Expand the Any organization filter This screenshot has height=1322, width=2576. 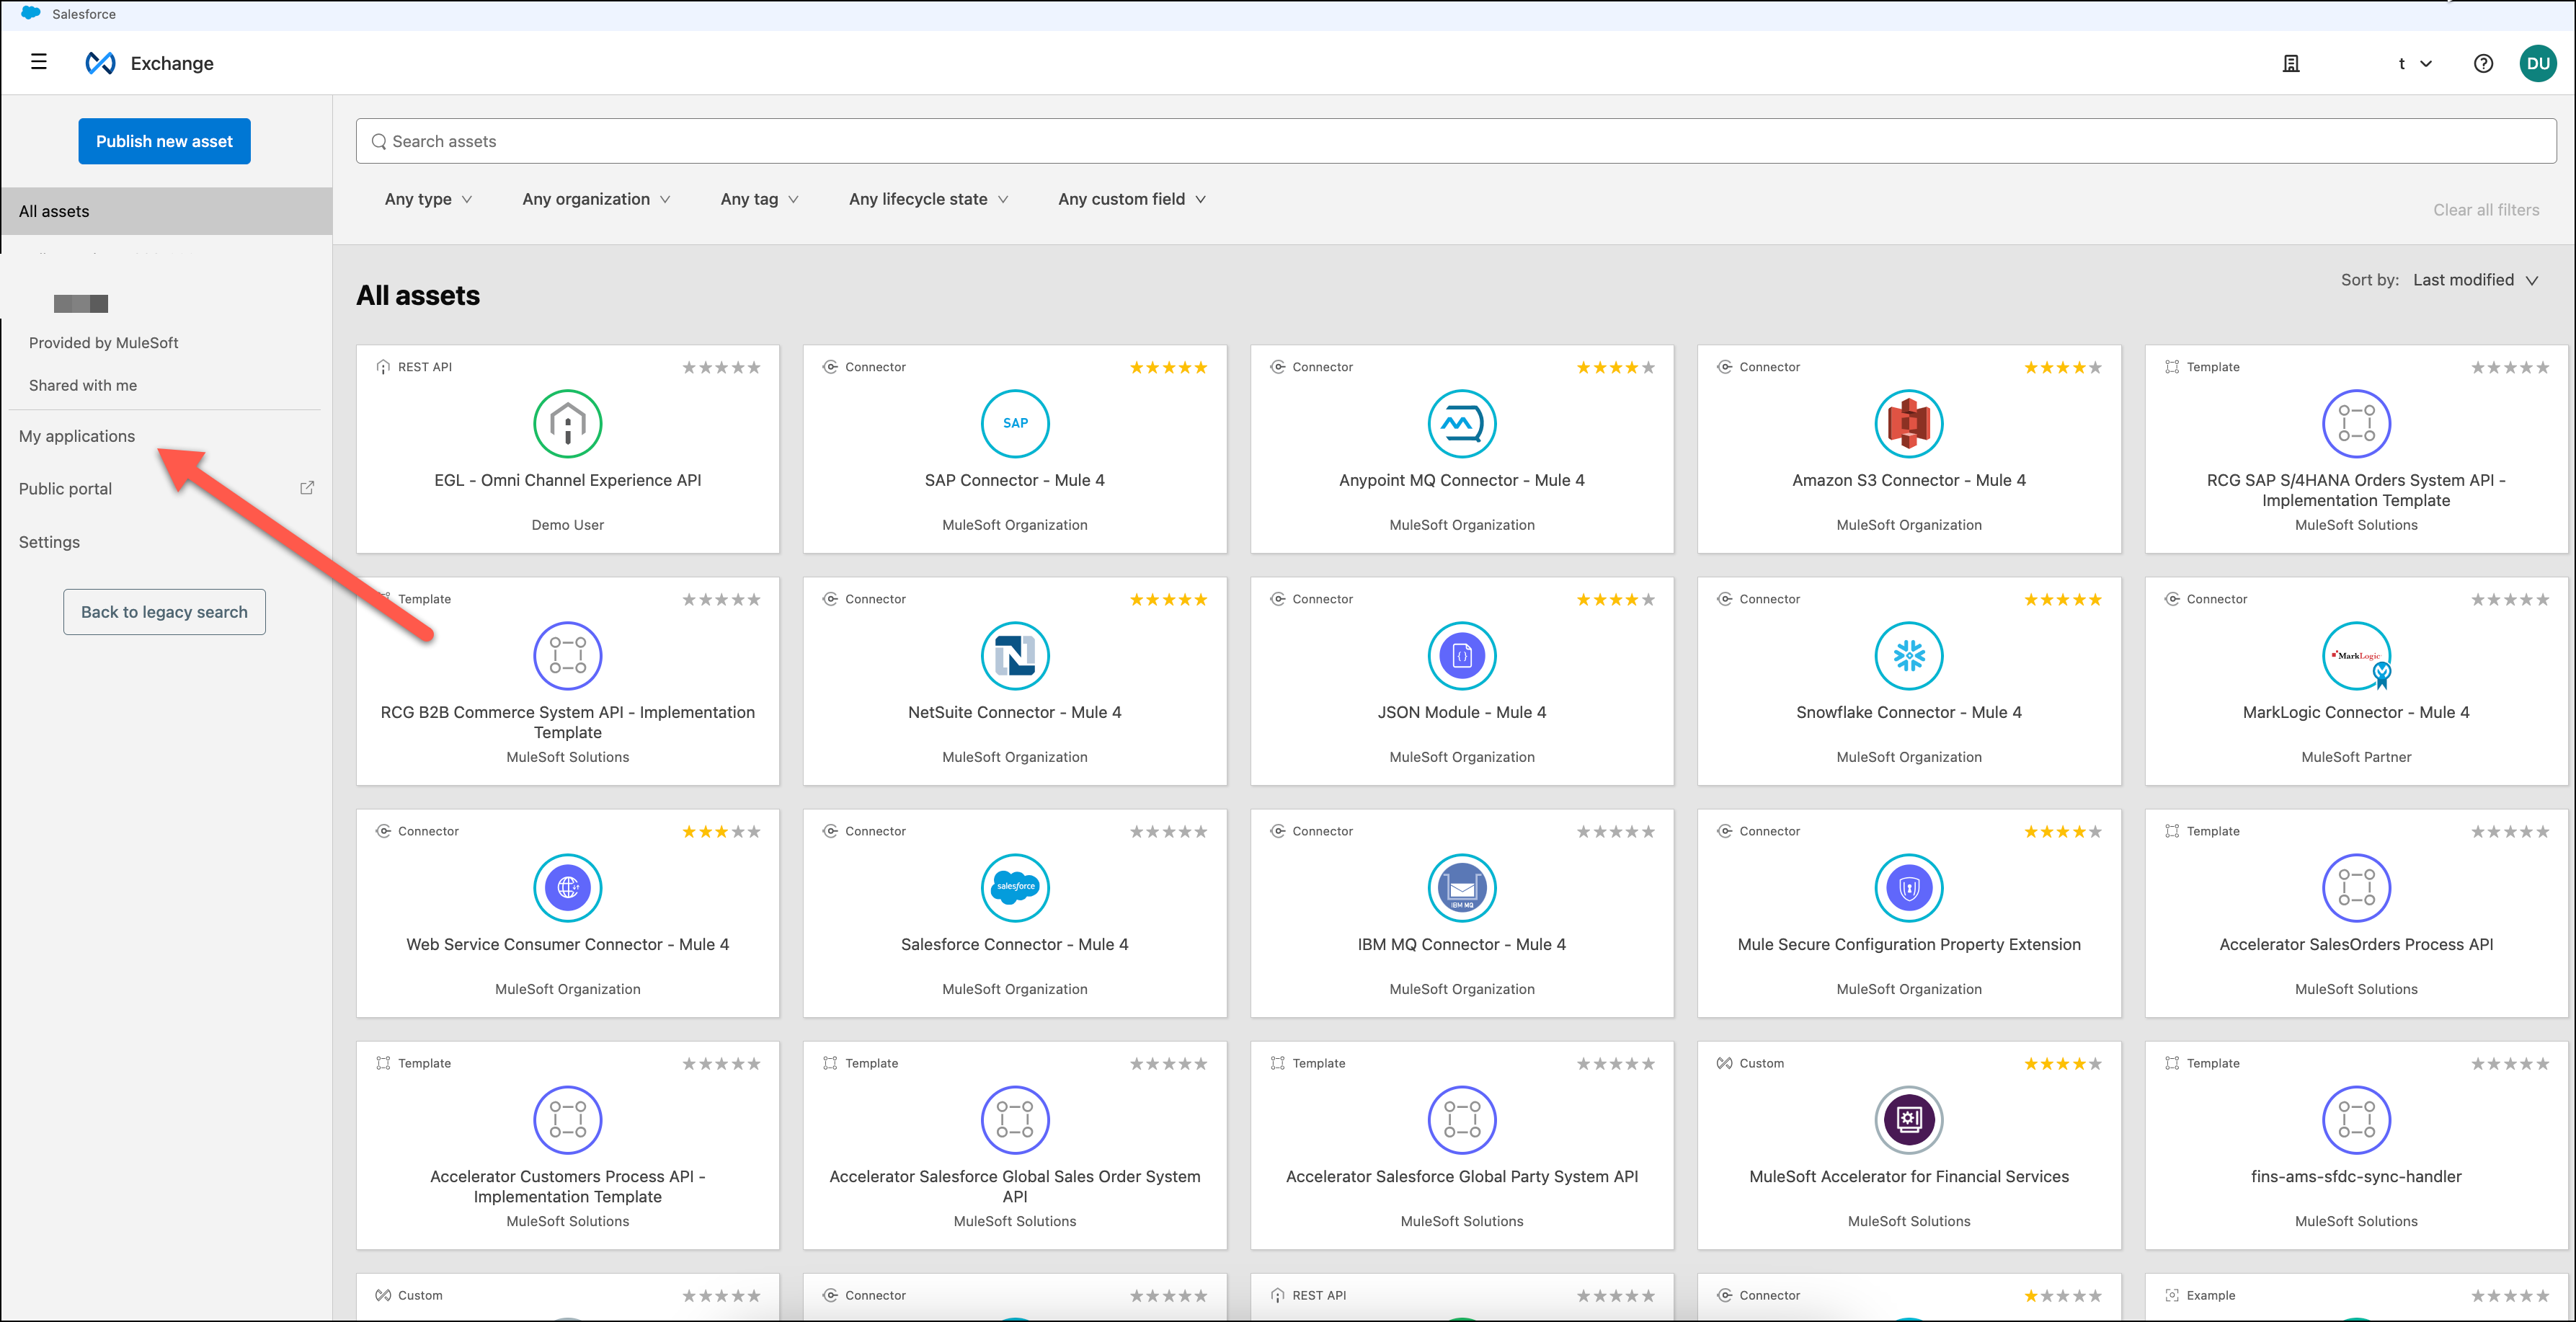(x=596, y=199)
